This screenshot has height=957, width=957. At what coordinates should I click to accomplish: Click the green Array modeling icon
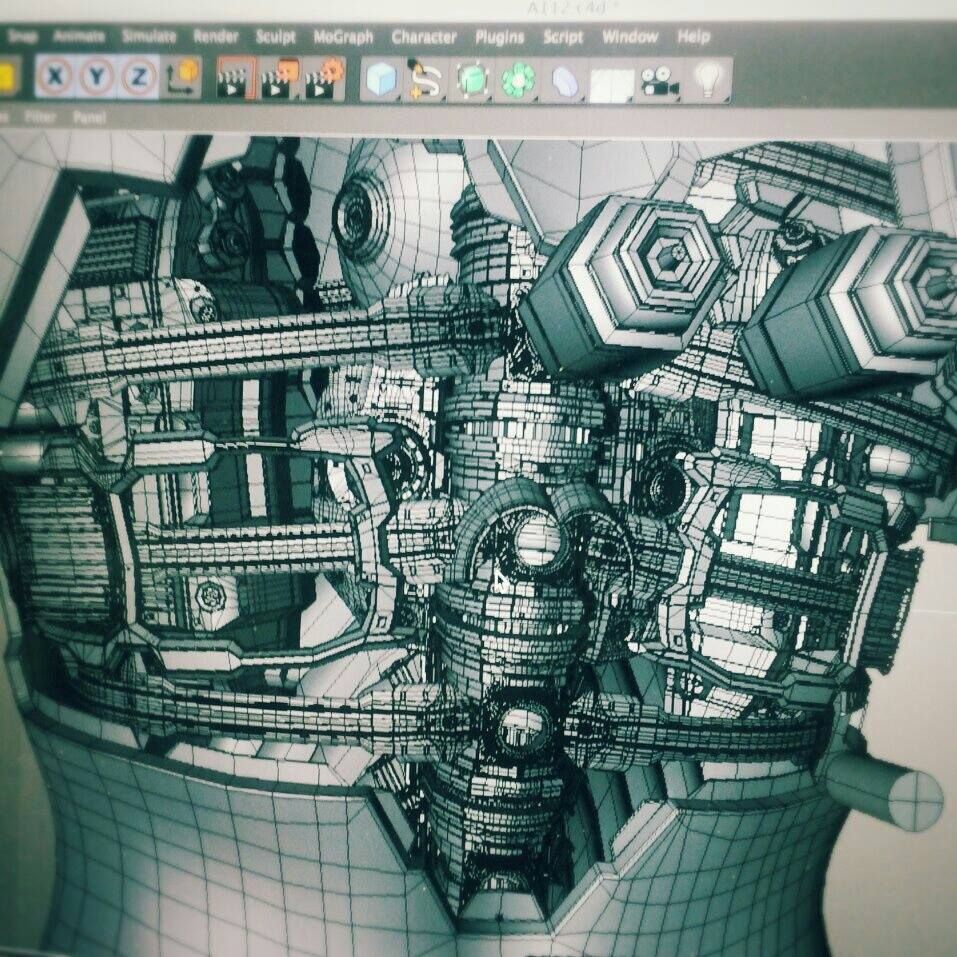[x=518, y=81]
